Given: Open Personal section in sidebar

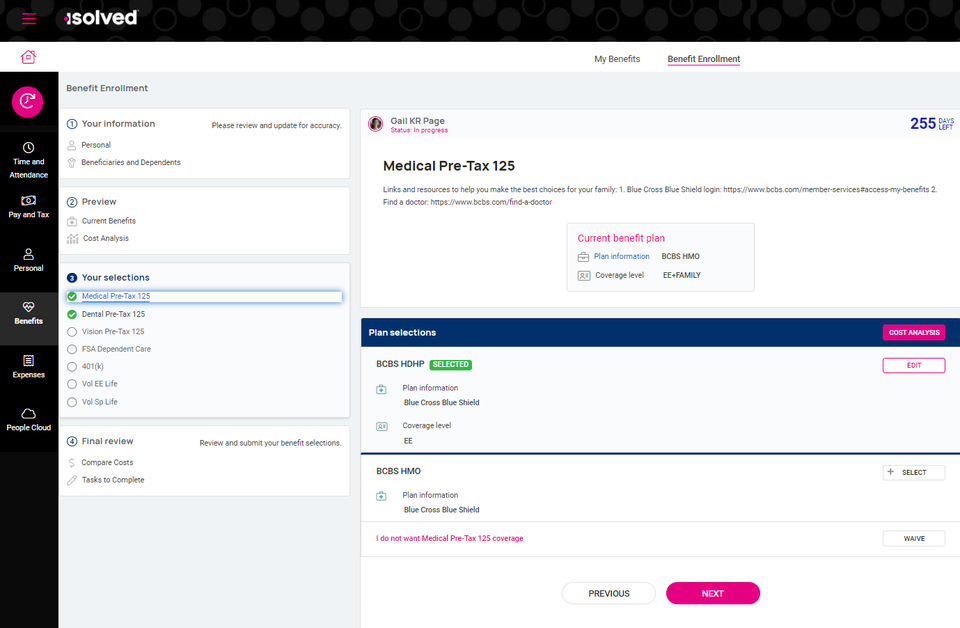Looking at the screenshot, I should [29, 260].
